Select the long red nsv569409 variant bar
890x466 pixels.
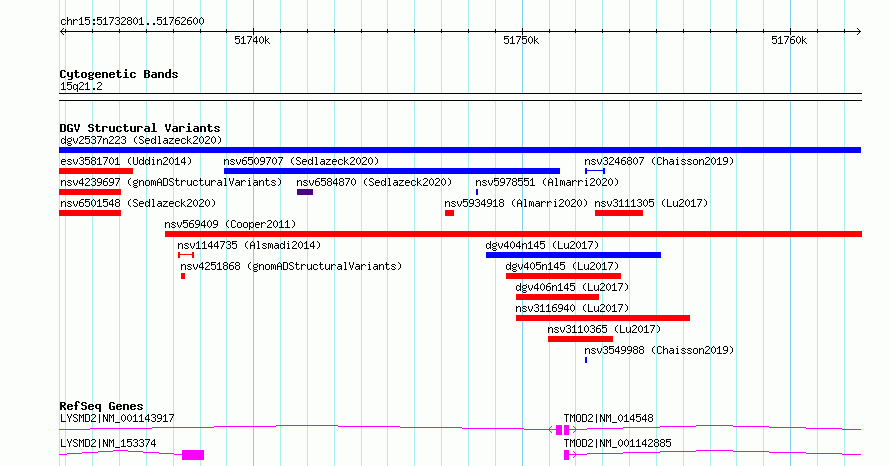coord(514,234)
